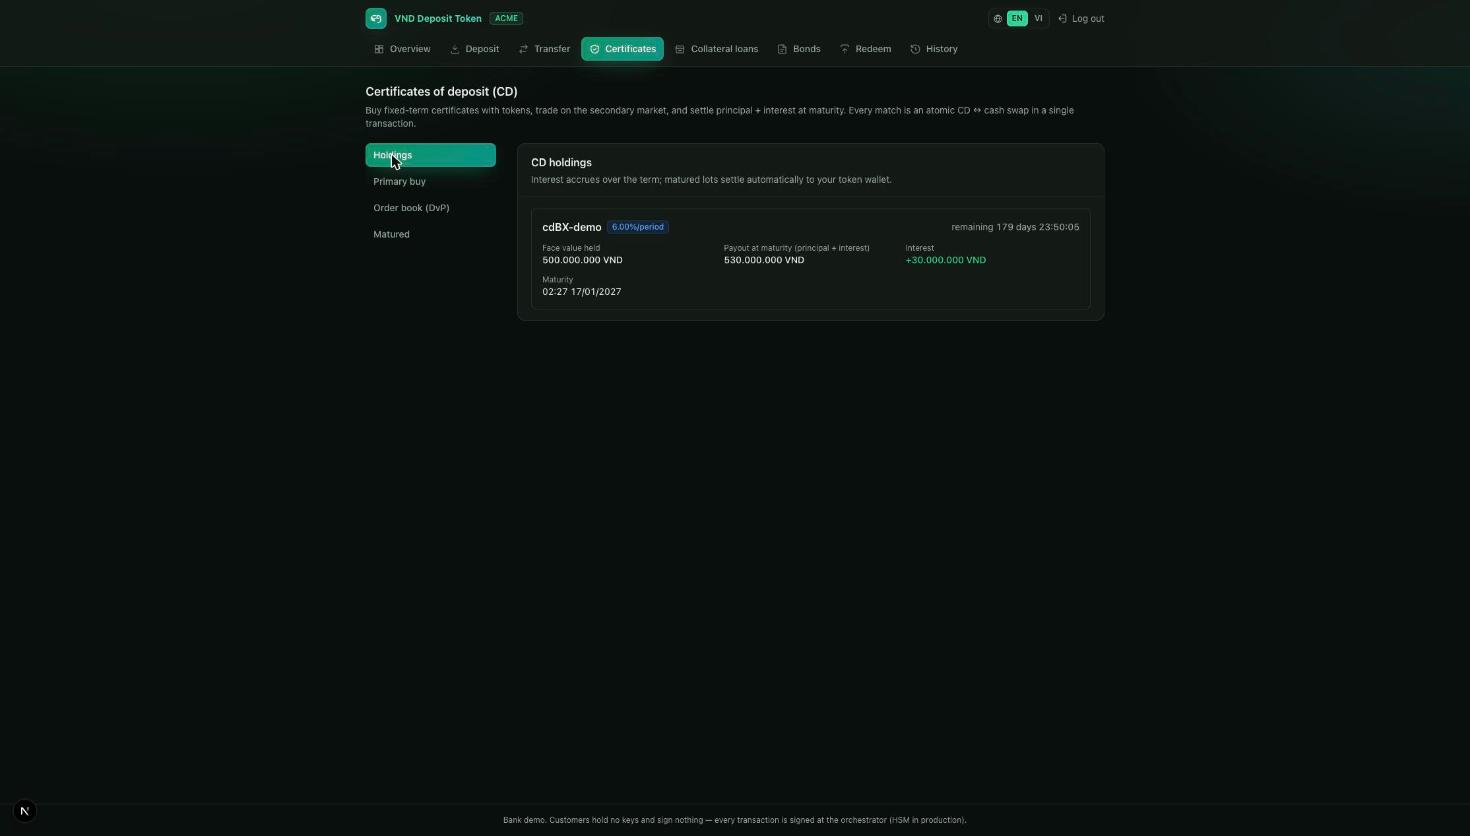This screenshot has height=836, width=1470.
Task: Click the ACME tenant badge
Action: (506, 18)
